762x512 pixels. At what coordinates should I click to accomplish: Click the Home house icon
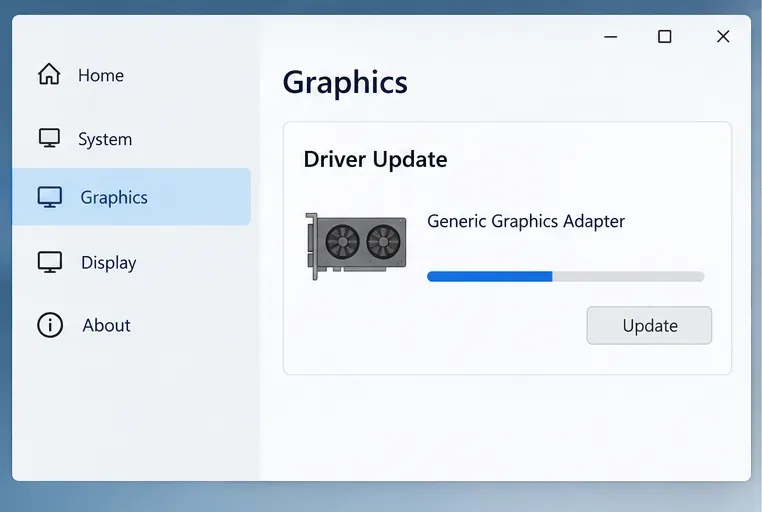(x=49, y=74)
